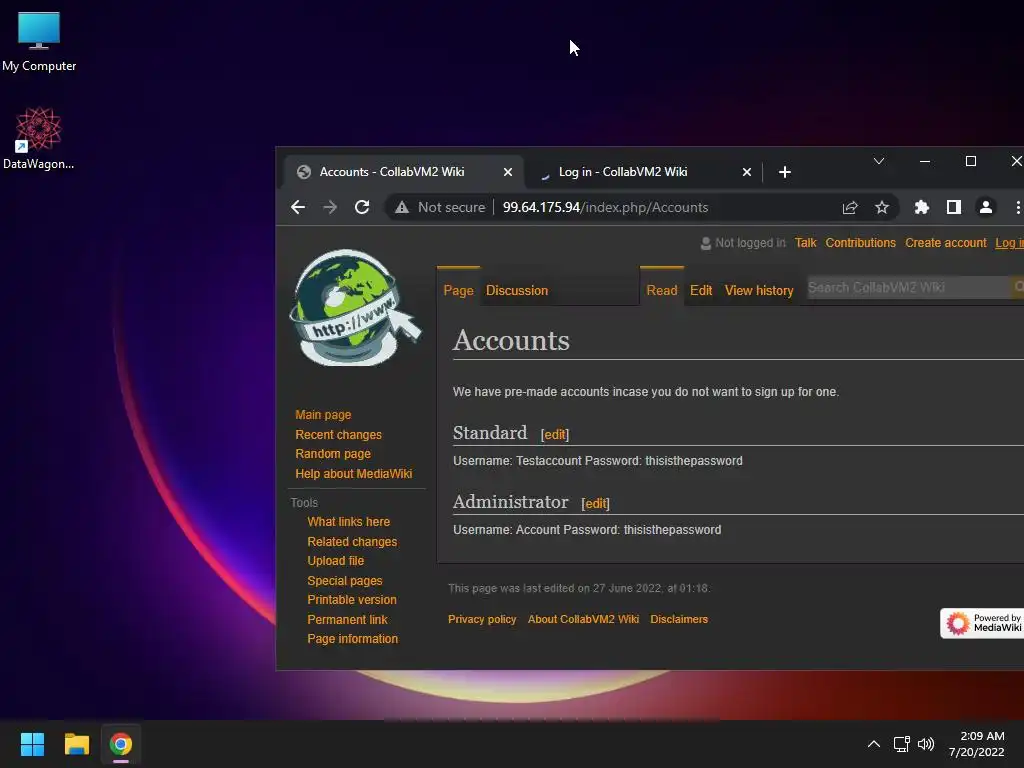
Task: Launch File Explorer from the taskbar
Action: click(76, 744)
